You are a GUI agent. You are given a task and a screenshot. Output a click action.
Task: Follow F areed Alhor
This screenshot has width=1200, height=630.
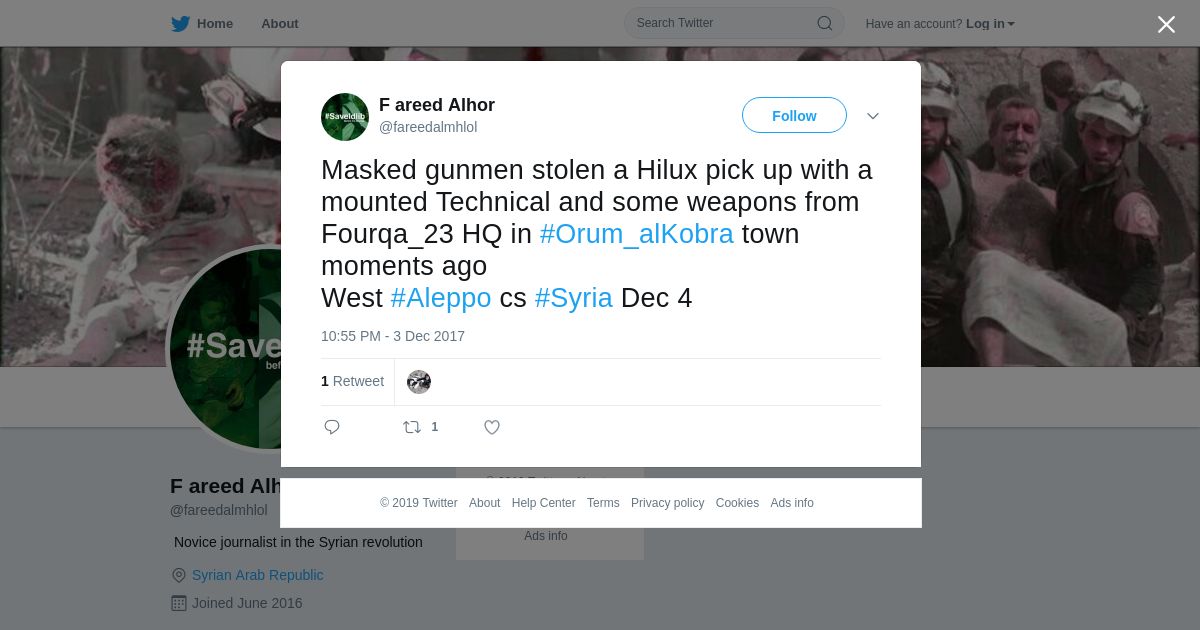click(x=794, y=115)
